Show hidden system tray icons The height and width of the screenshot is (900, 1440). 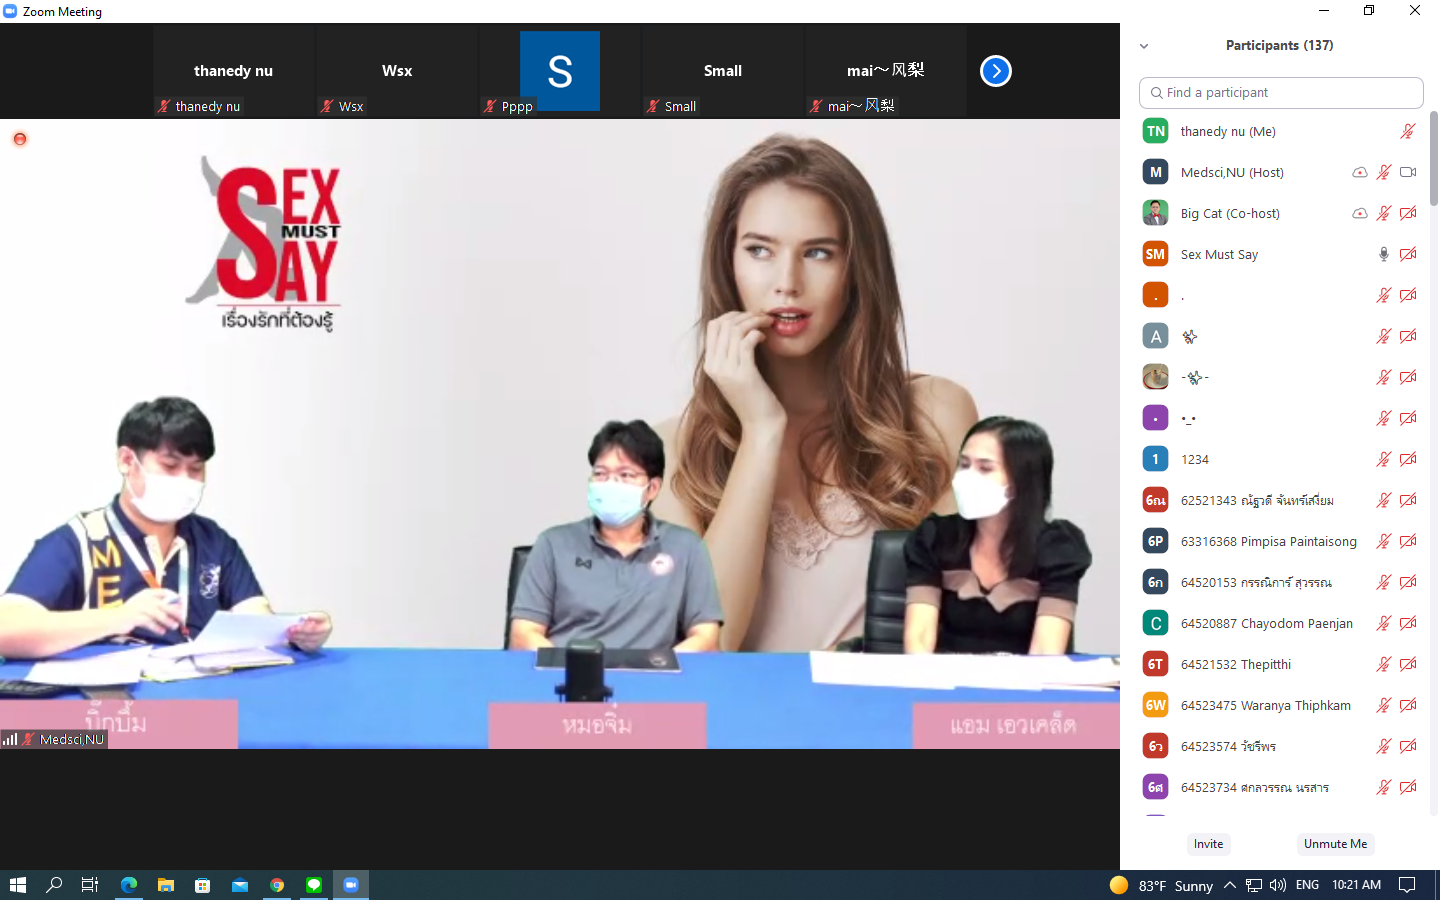[x=1230, y=885]
